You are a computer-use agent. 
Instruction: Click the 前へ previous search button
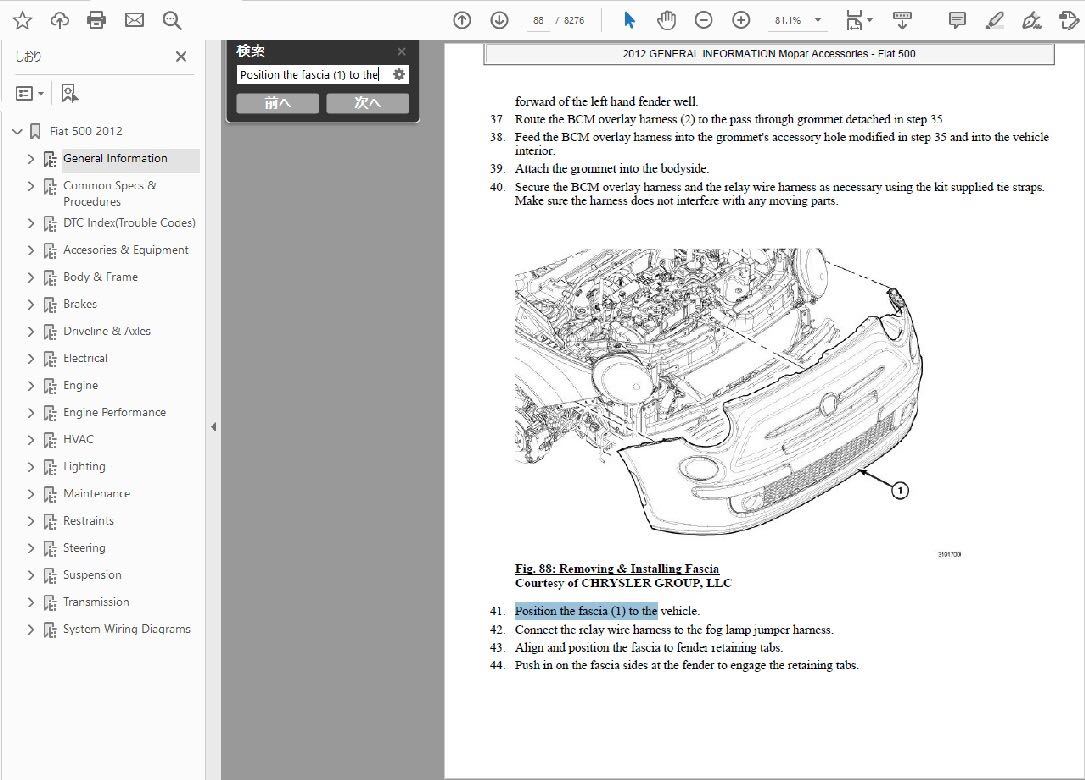coord(276,102)
